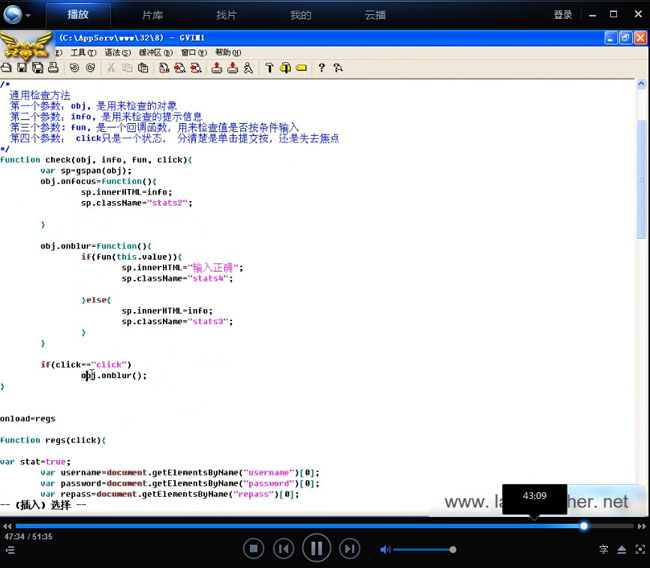This screenshot has height=568, width=650.
Task: Click the help question mark toolbar icon
Action: 321,68
